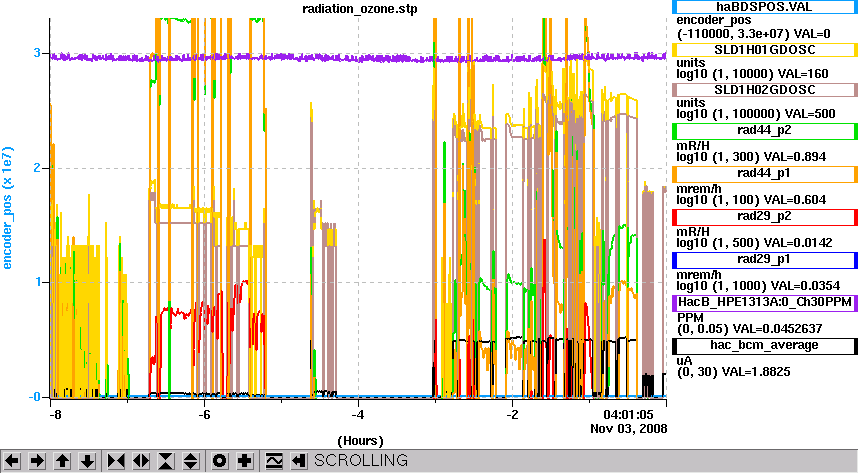The image size is (858, 473).
Task: Click the y-axis value 3 label
Action: (37, 53)
